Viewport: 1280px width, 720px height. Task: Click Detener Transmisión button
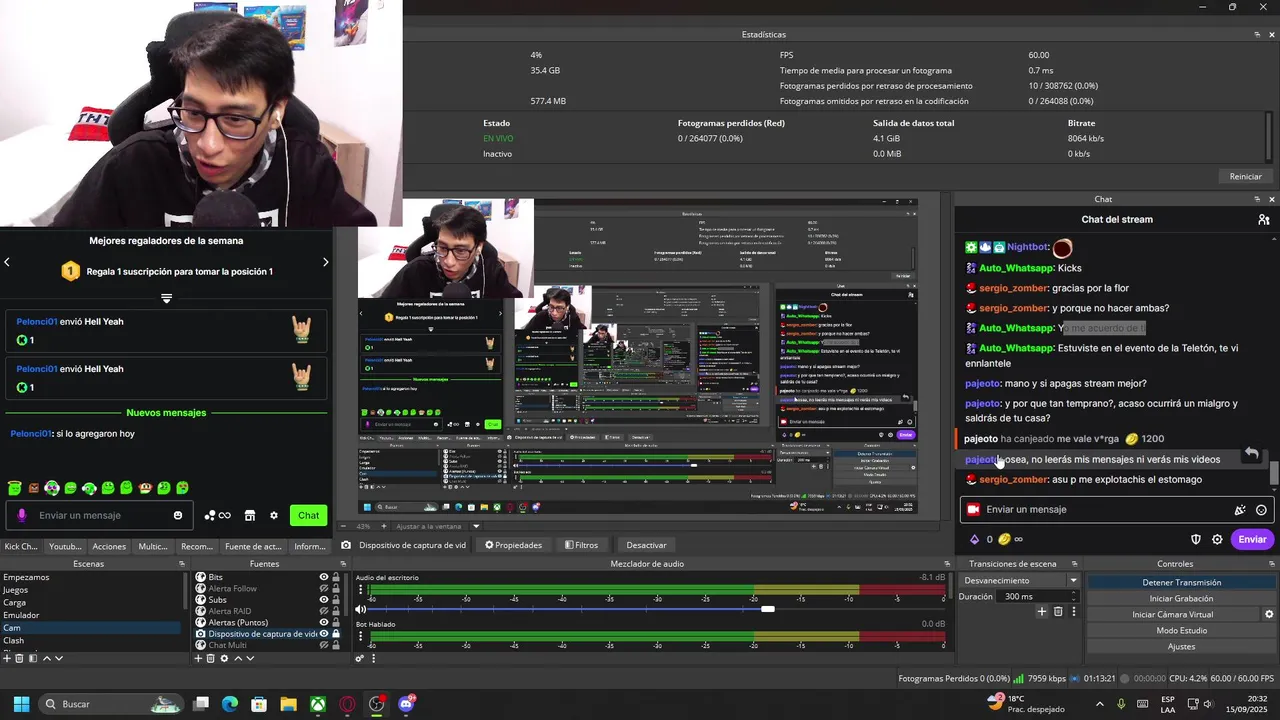(1181, 582)
